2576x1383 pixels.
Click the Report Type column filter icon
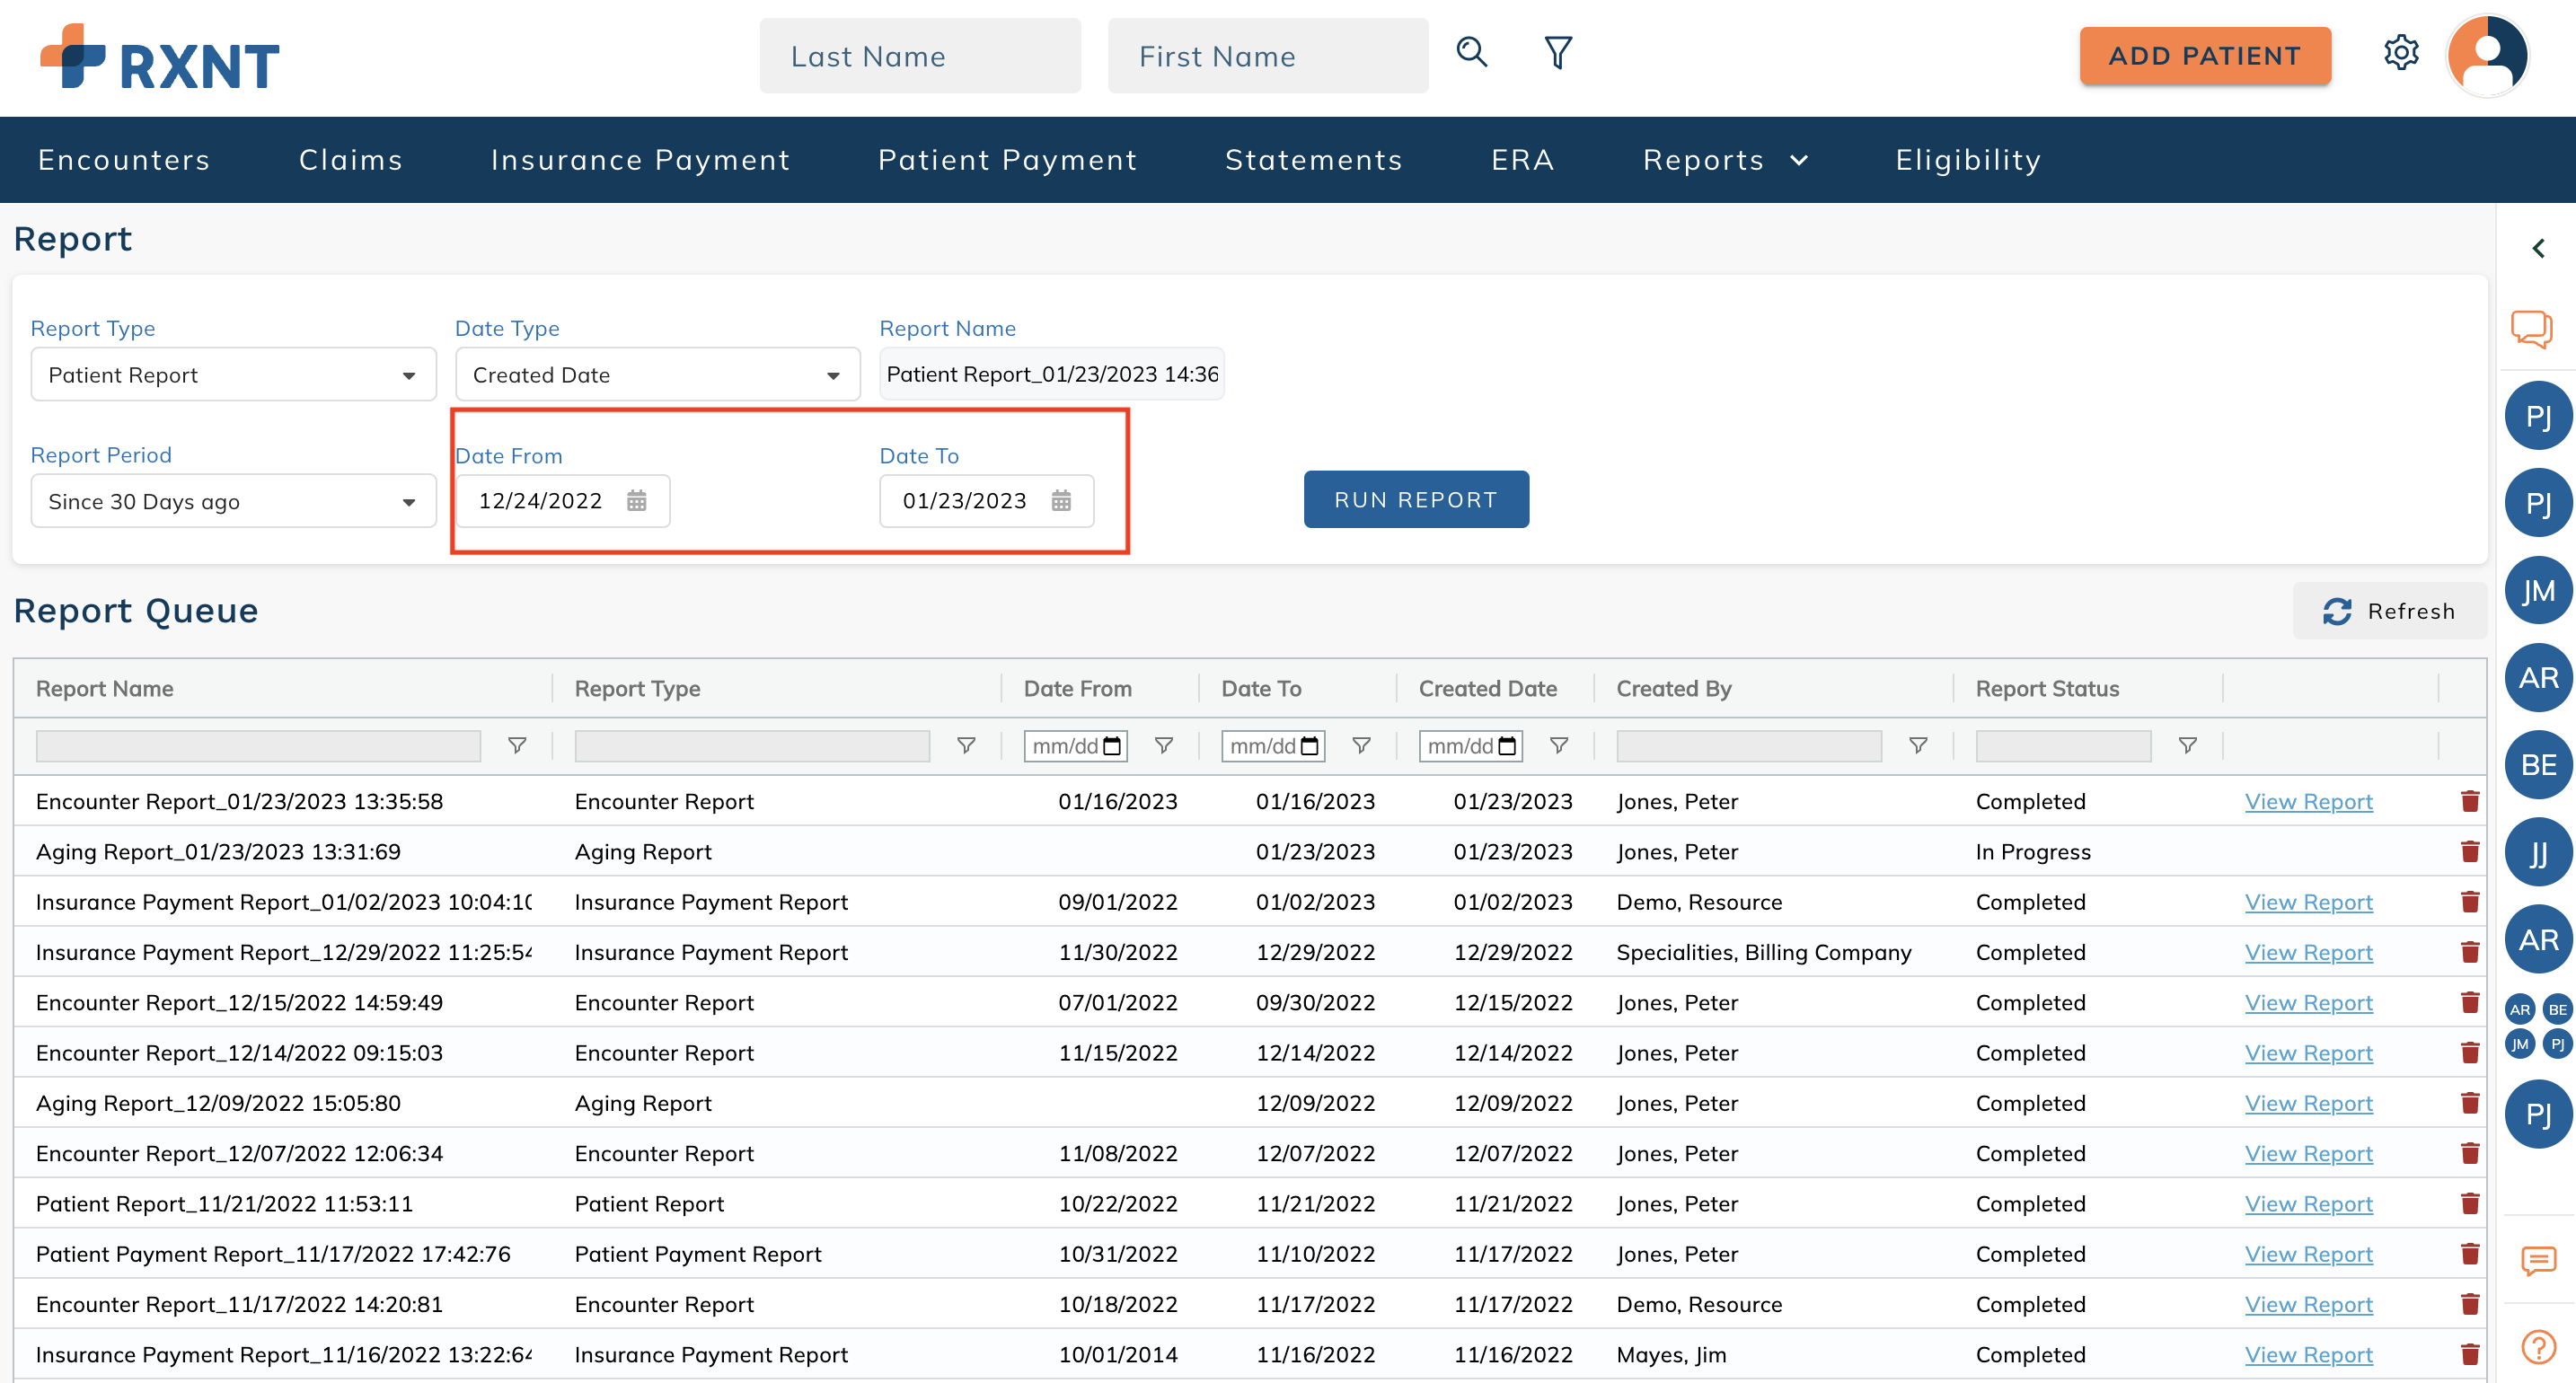coord(966,746)
